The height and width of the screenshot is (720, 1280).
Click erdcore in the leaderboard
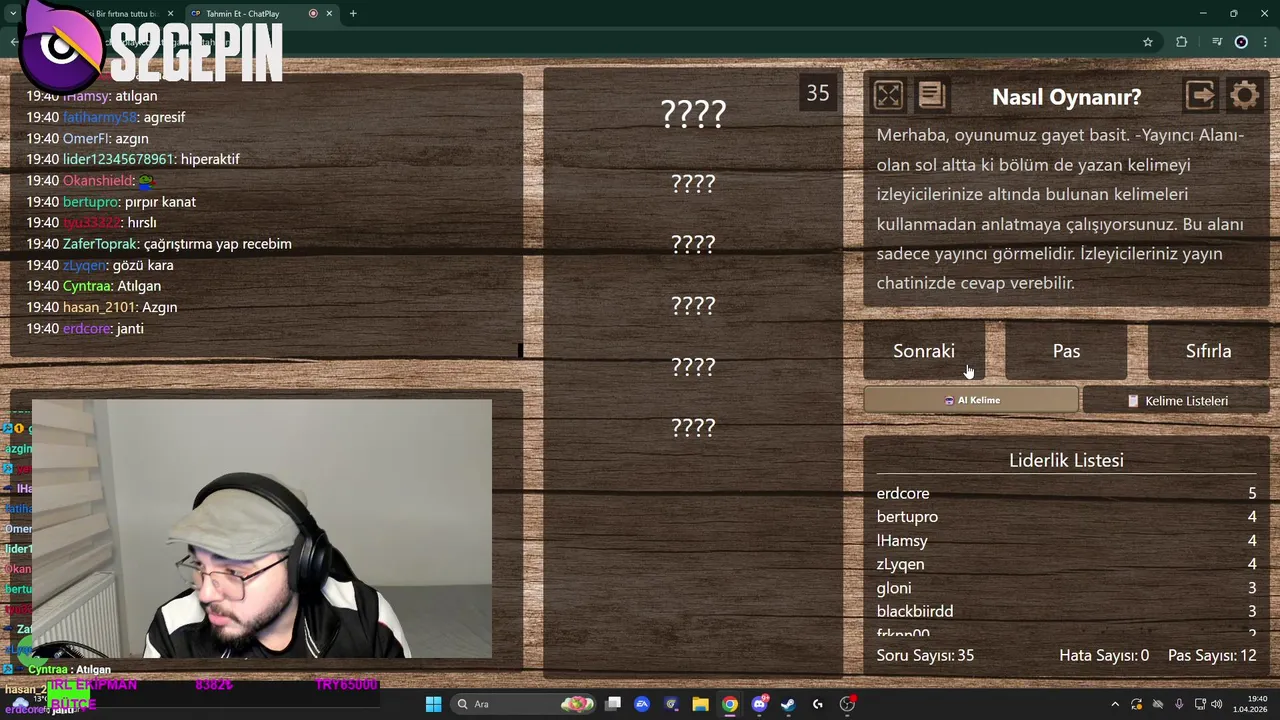click(x=903, y=493)
